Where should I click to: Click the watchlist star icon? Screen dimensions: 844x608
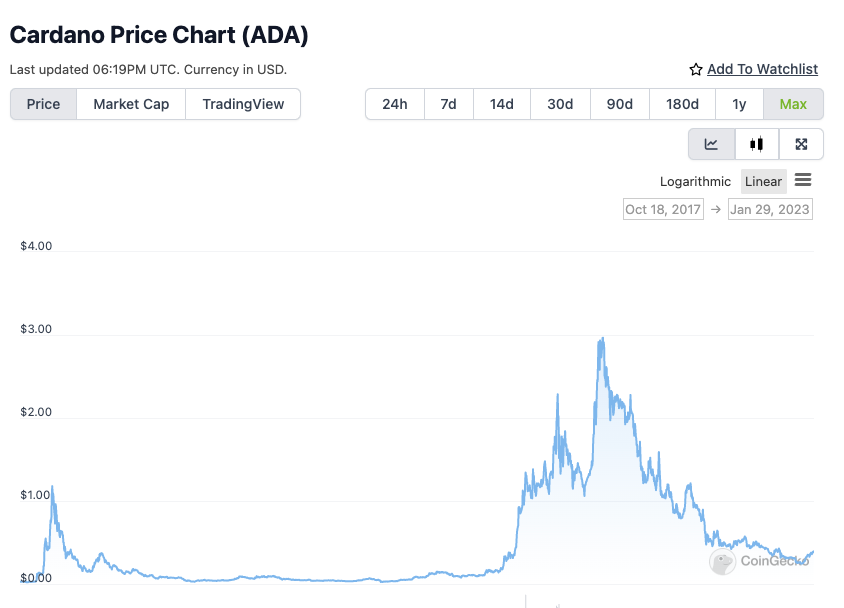pyautogui.click(x=696, y=70)
